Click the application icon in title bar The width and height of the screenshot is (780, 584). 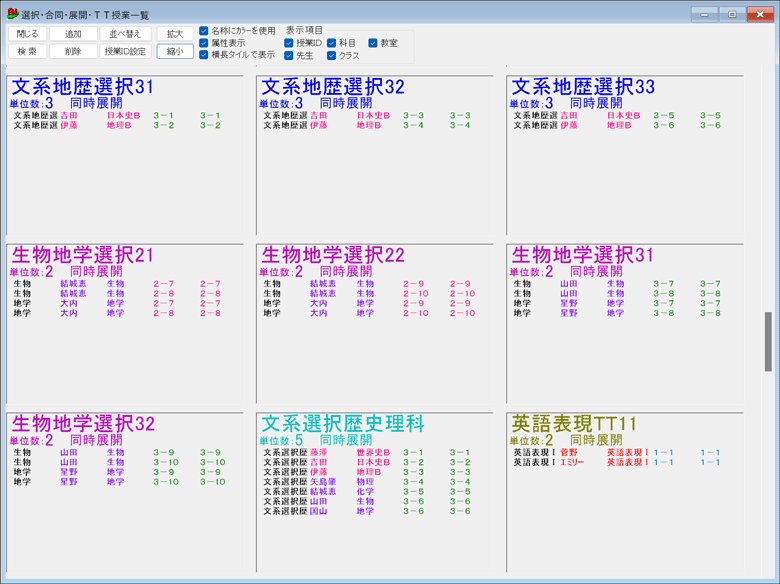[x=11, y=12]
